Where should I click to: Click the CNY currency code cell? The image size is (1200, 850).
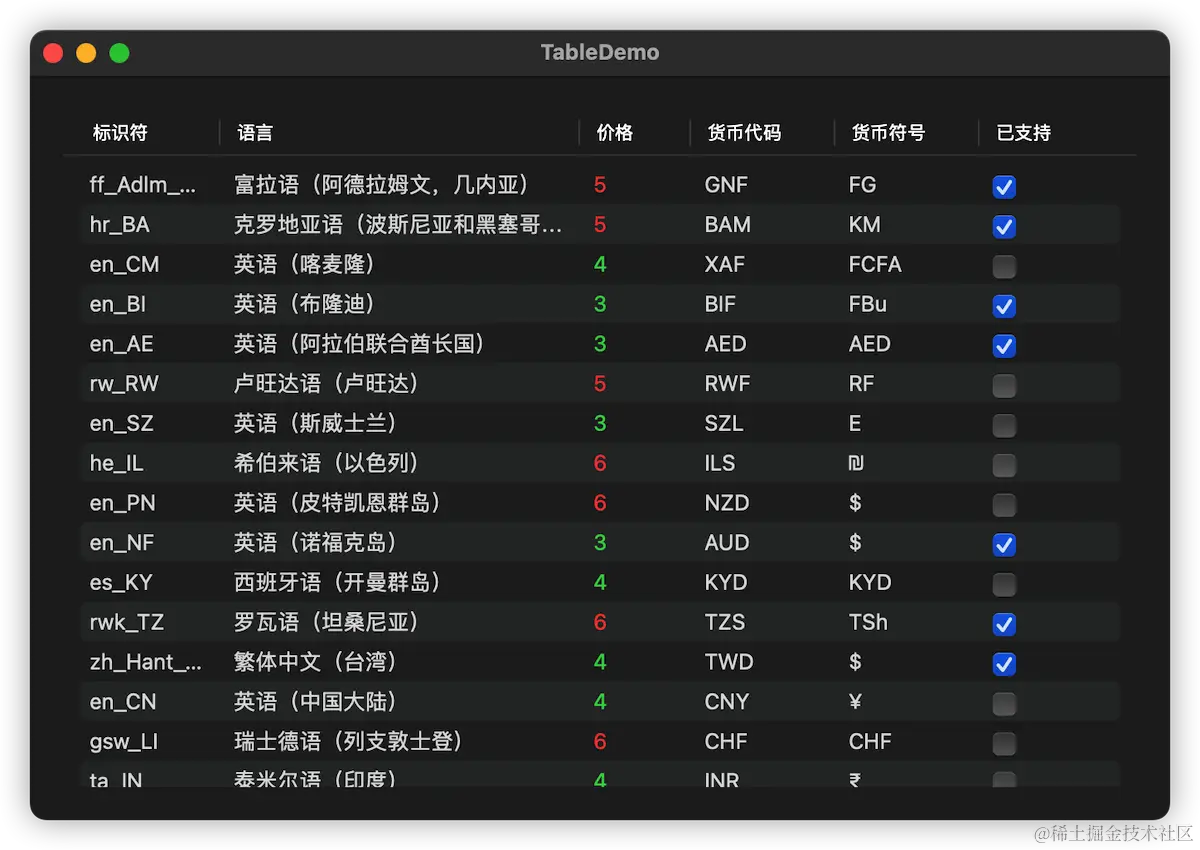(727, 702)
